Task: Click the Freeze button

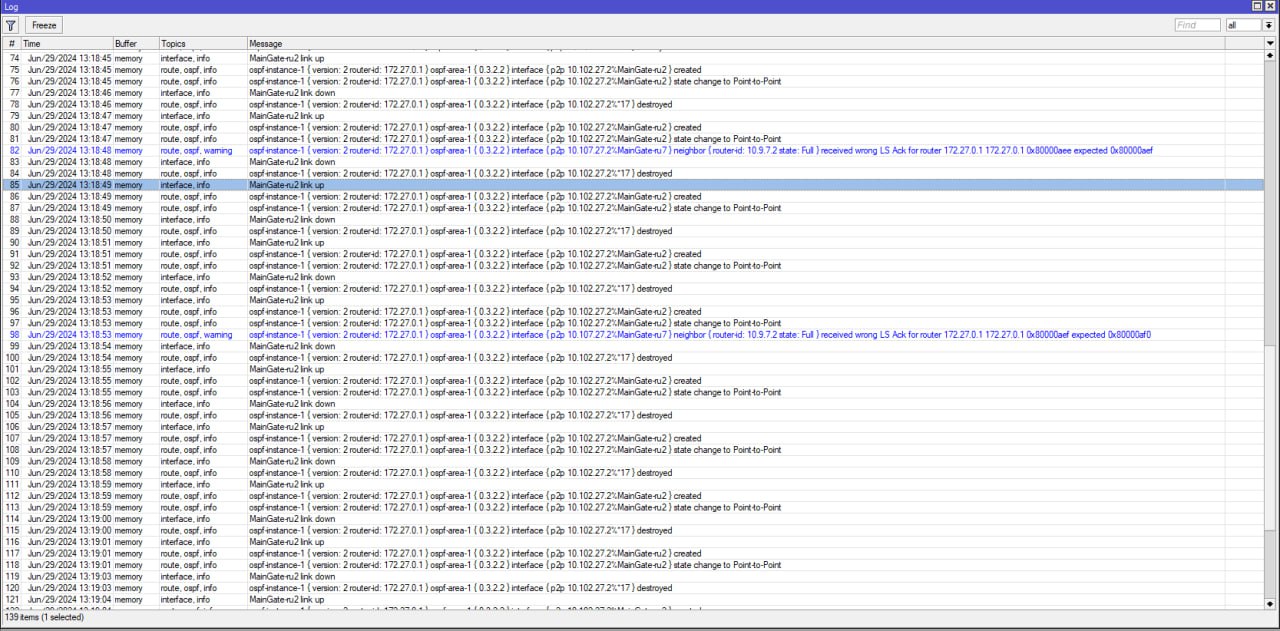Action: click(44, 25)
